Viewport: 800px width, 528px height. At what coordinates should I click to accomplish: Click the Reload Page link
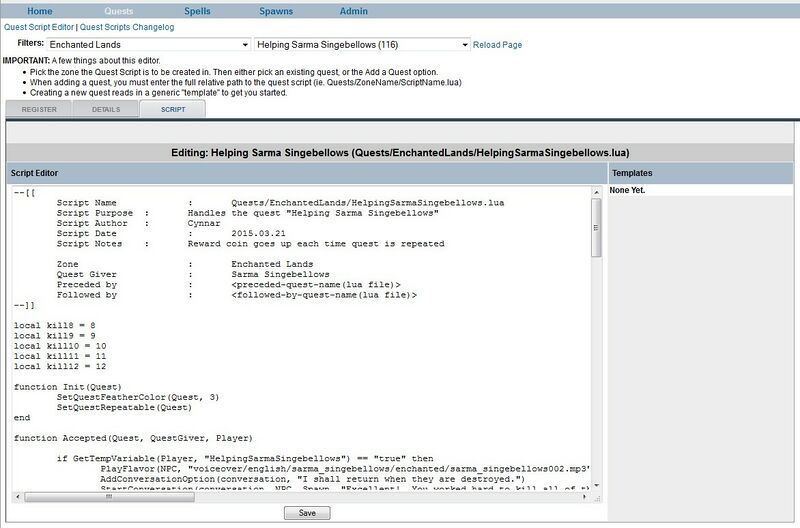click(497, 45)
